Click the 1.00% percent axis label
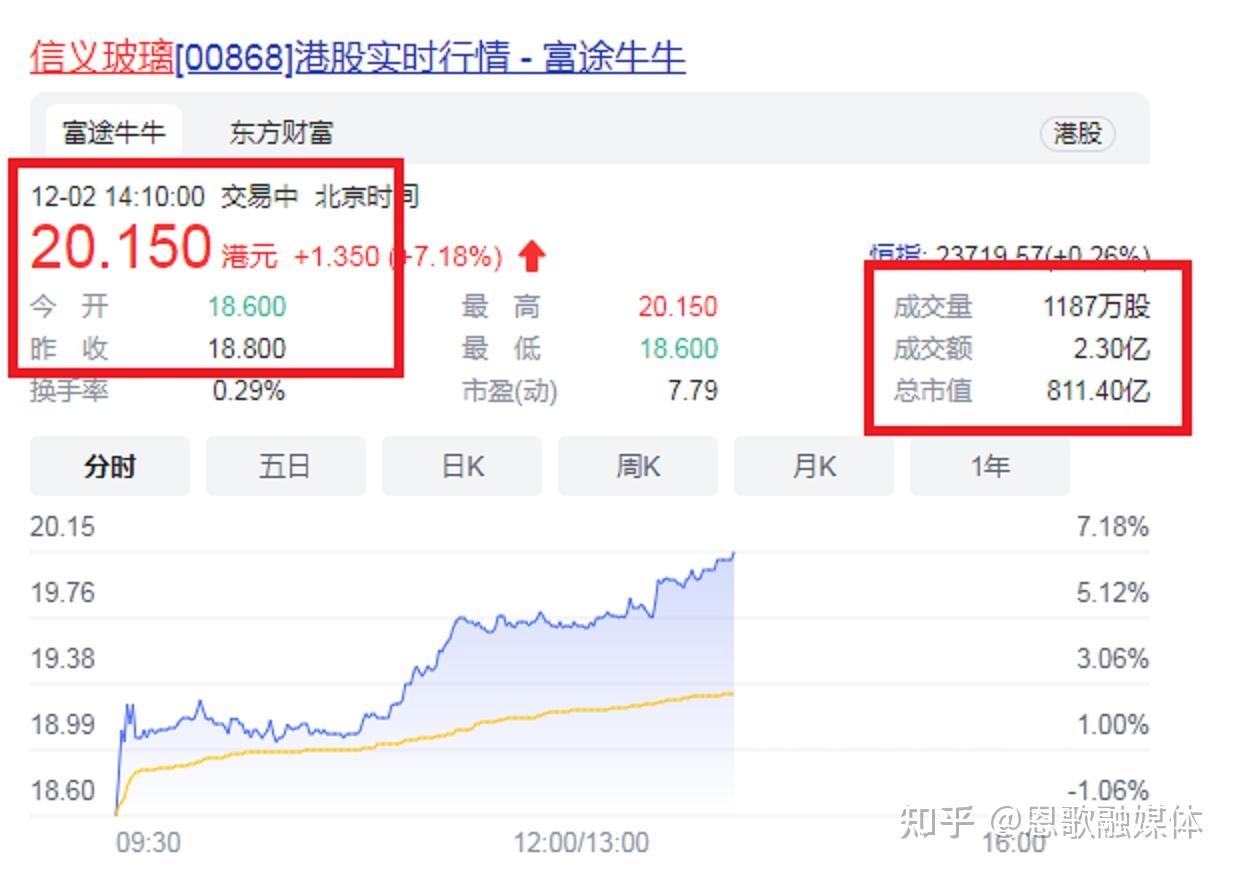1234x872 pixels. point(1113,724)
